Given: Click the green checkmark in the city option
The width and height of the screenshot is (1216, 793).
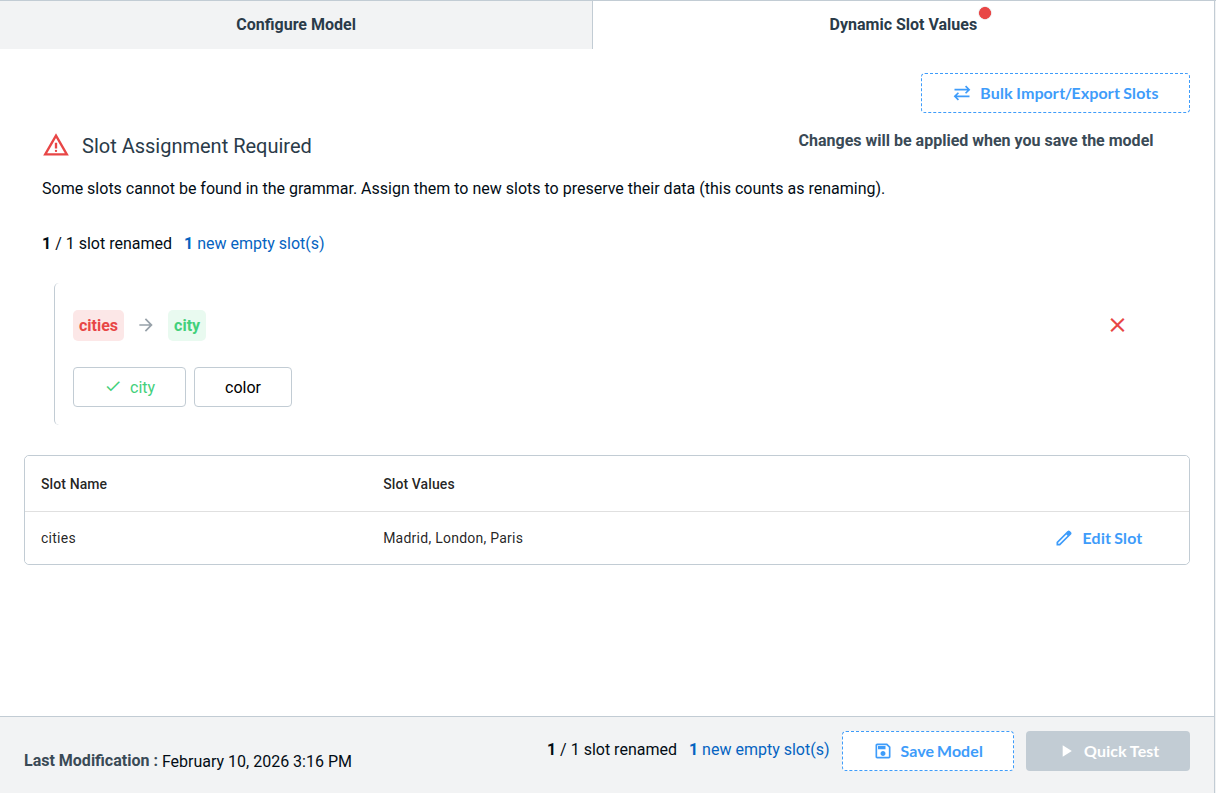Looking at the screenshot, I should click(113, 387).
